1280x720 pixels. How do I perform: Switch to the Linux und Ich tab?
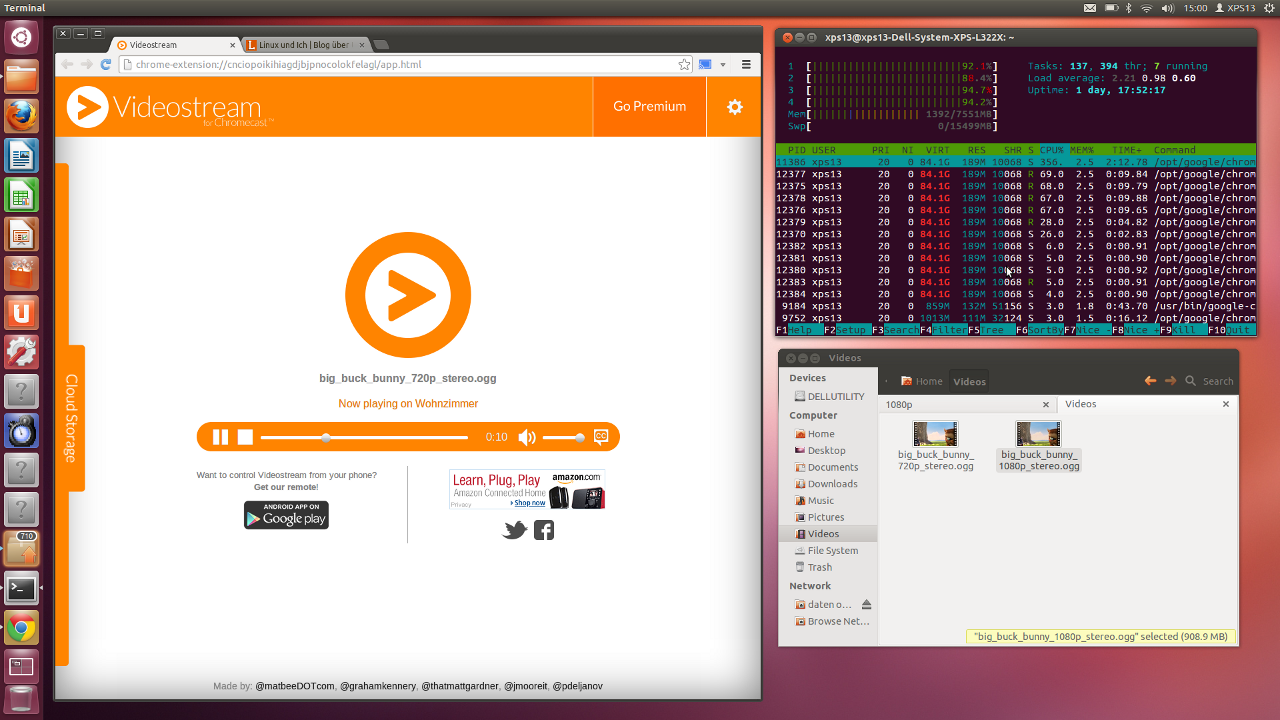click(x=305, y=45)
